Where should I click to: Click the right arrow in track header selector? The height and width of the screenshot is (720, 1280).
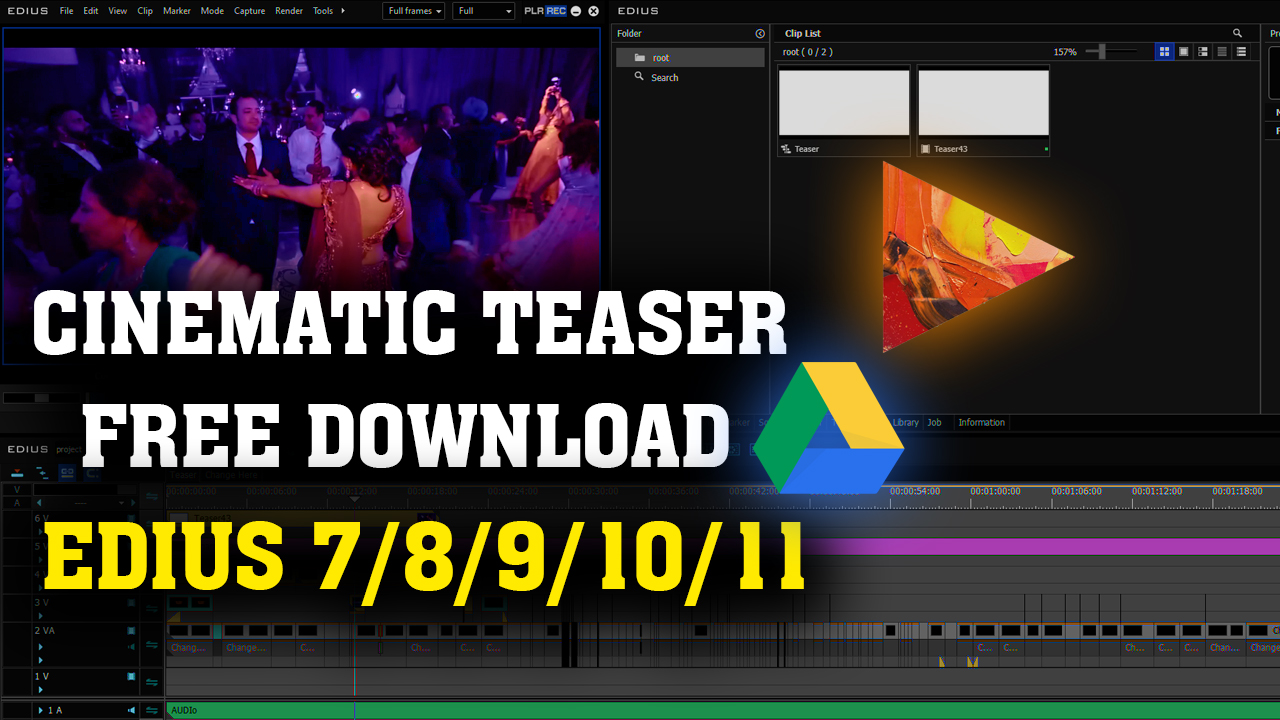point(131,503)
